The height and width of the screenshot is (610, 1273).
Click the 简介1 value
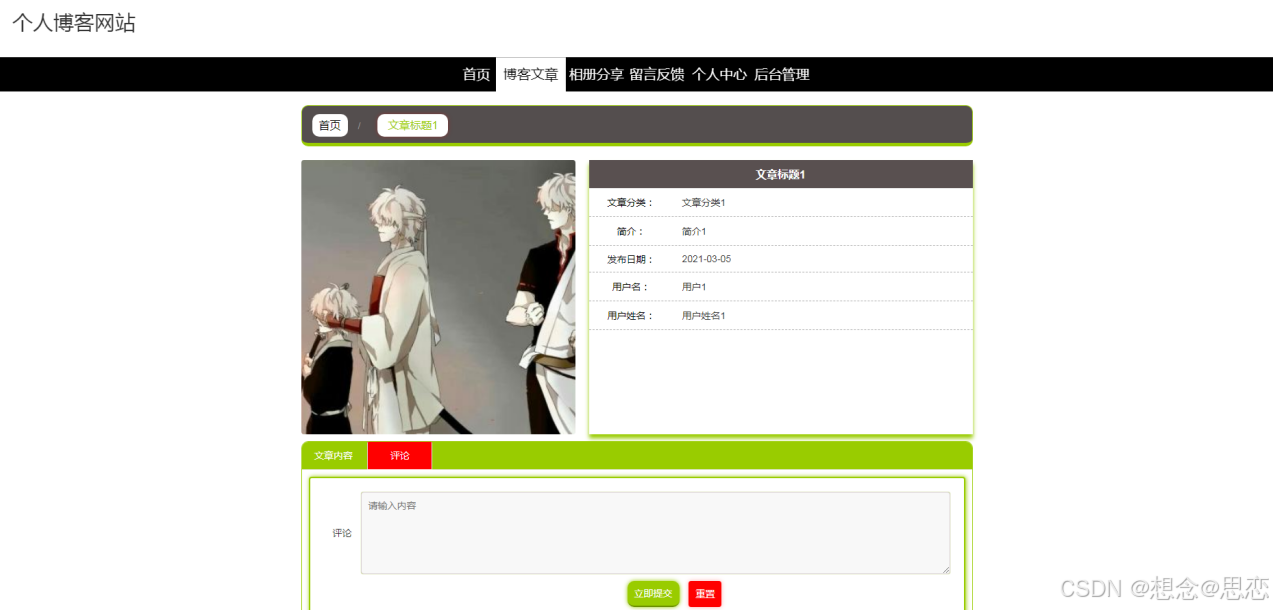tap(694, 231)
